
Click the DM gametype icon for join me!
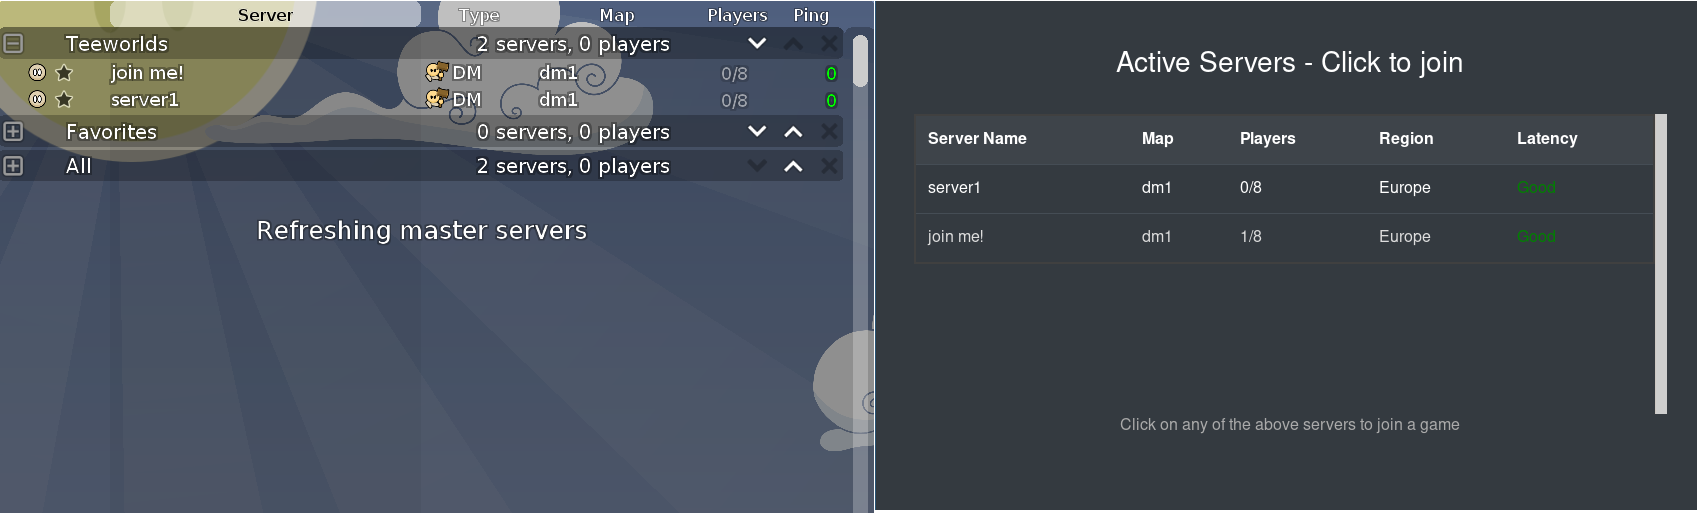point(436,72)
